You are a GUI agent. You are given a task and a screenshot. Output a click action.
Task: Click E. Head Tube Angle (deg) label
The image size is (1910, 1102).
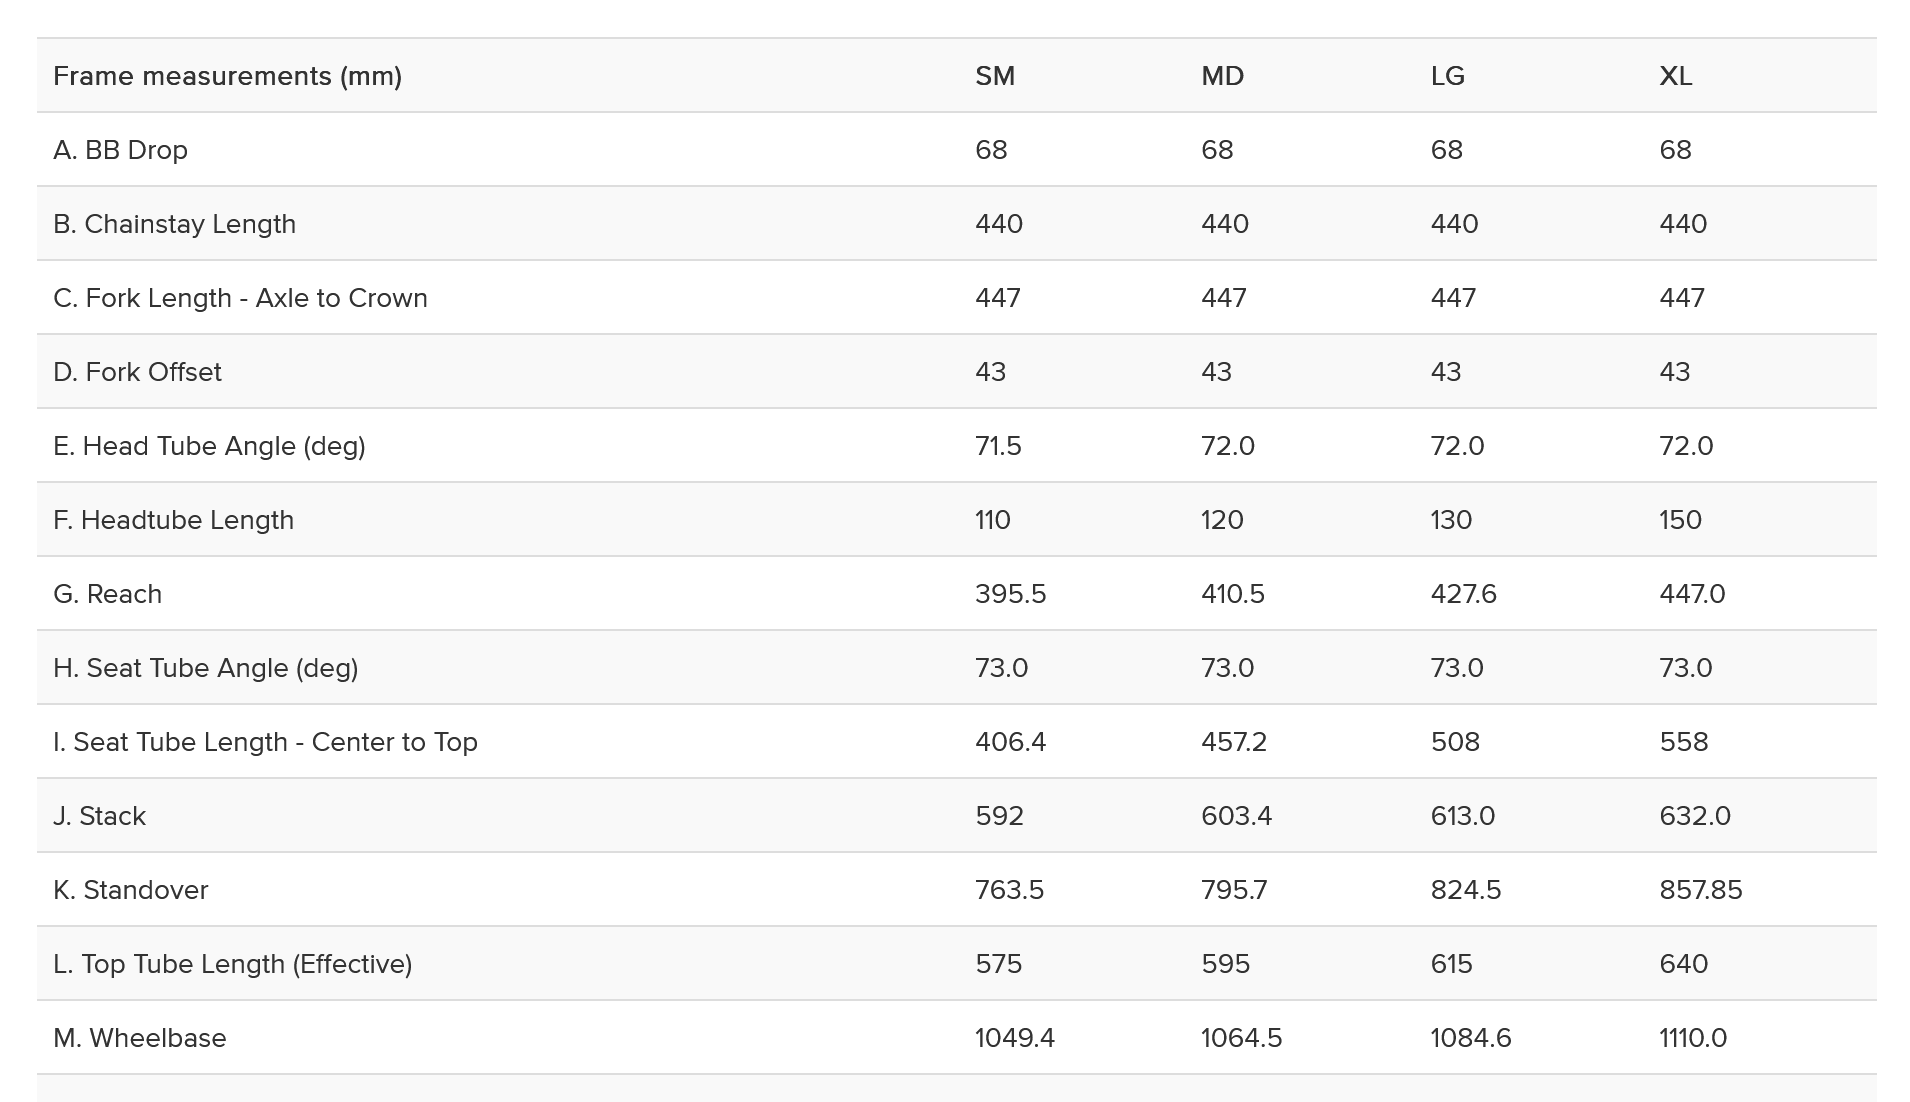209,446
